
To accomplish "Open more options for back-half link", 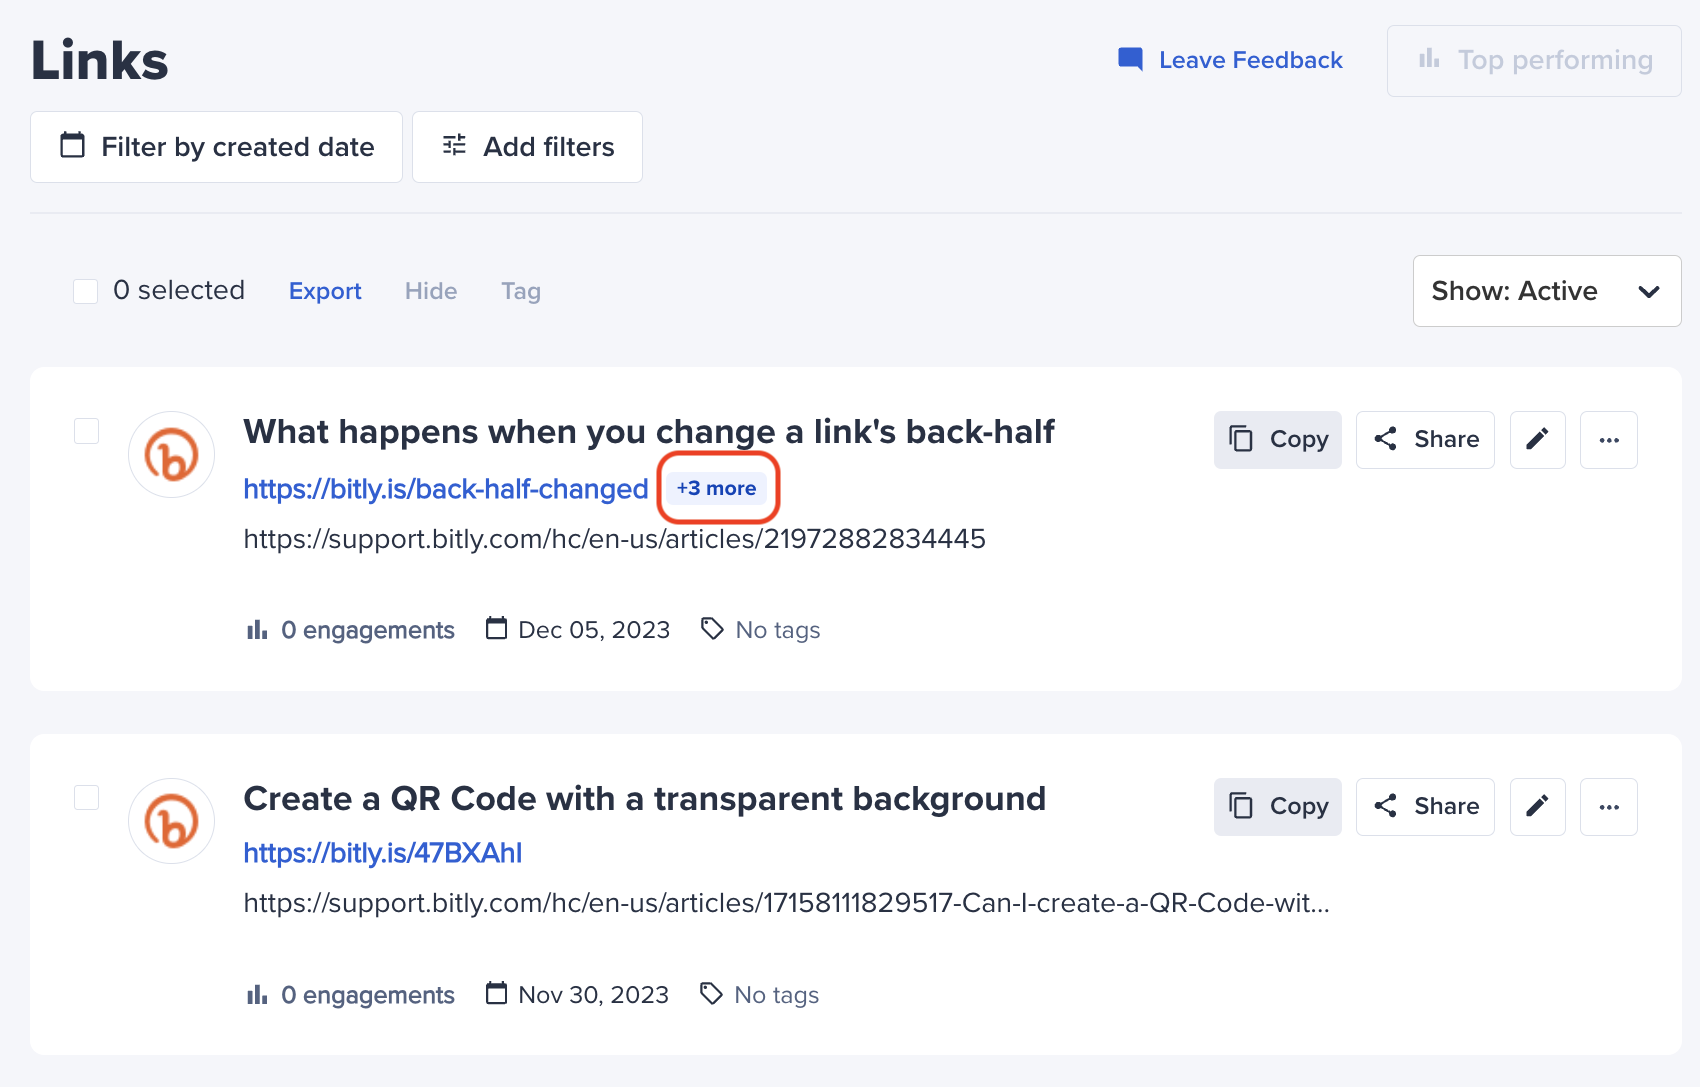I will click(x=1609, y=440).
